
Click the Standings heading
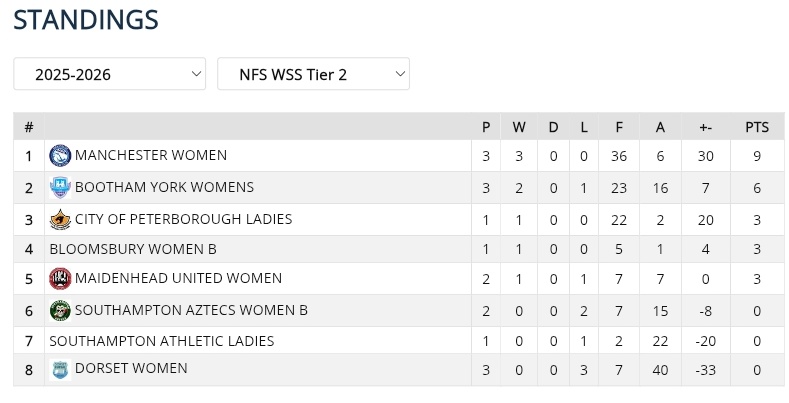pos(86,20)
